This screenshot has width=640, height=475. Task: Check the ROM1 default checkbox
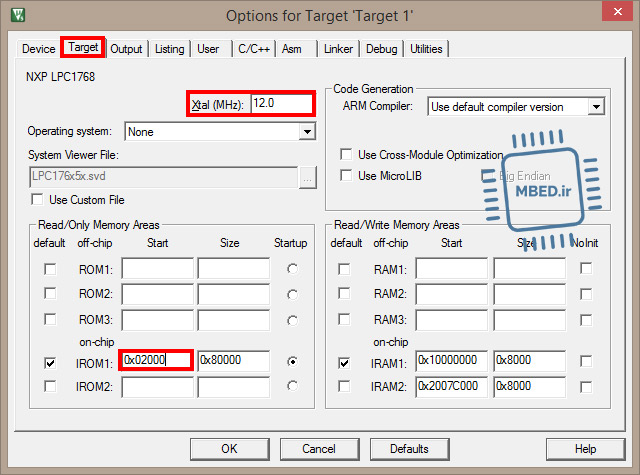click(x=50, y=269)
